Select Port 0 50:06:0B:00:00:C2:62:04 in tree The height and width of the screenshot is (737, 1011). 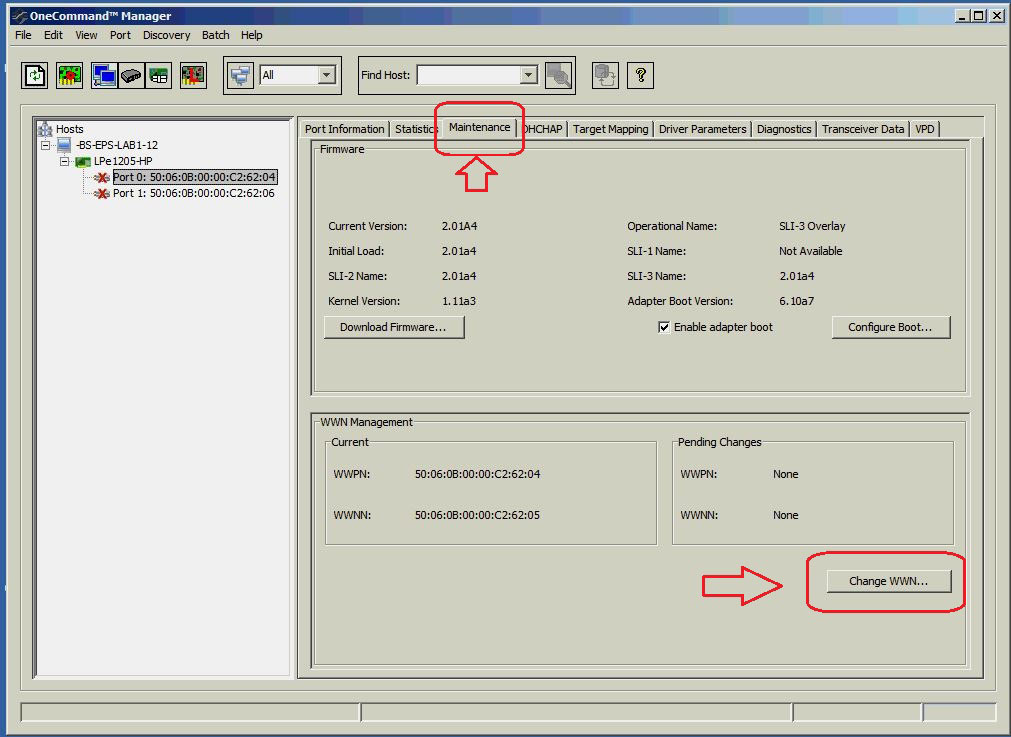[x=195, y=177]
